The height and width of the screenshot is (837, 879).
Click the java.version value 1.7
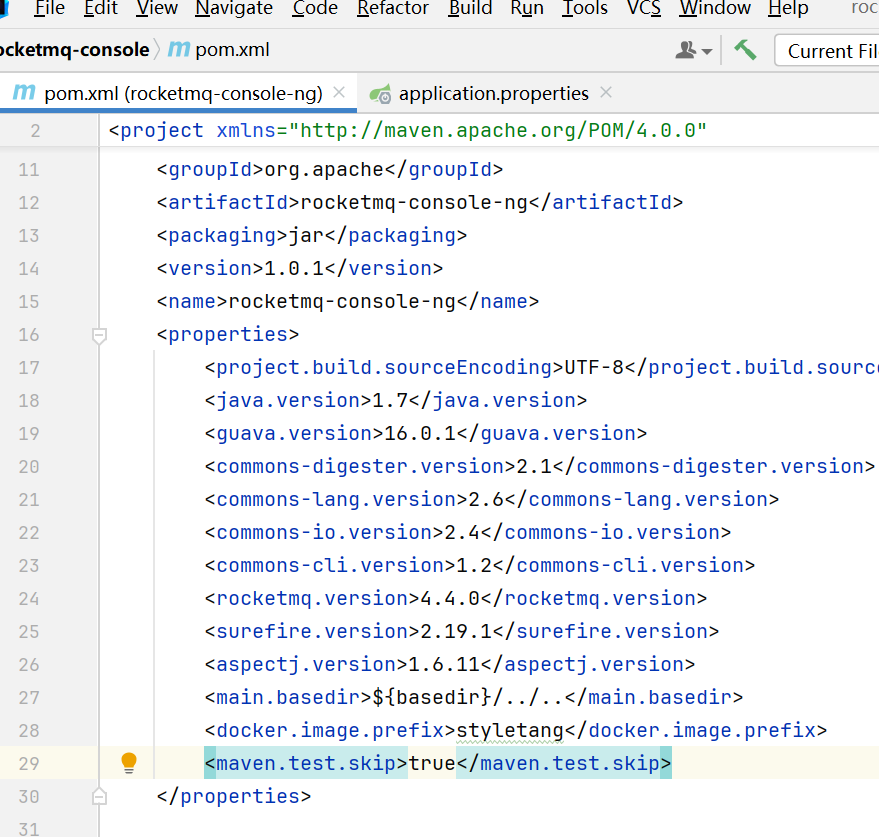click(390, 400)
